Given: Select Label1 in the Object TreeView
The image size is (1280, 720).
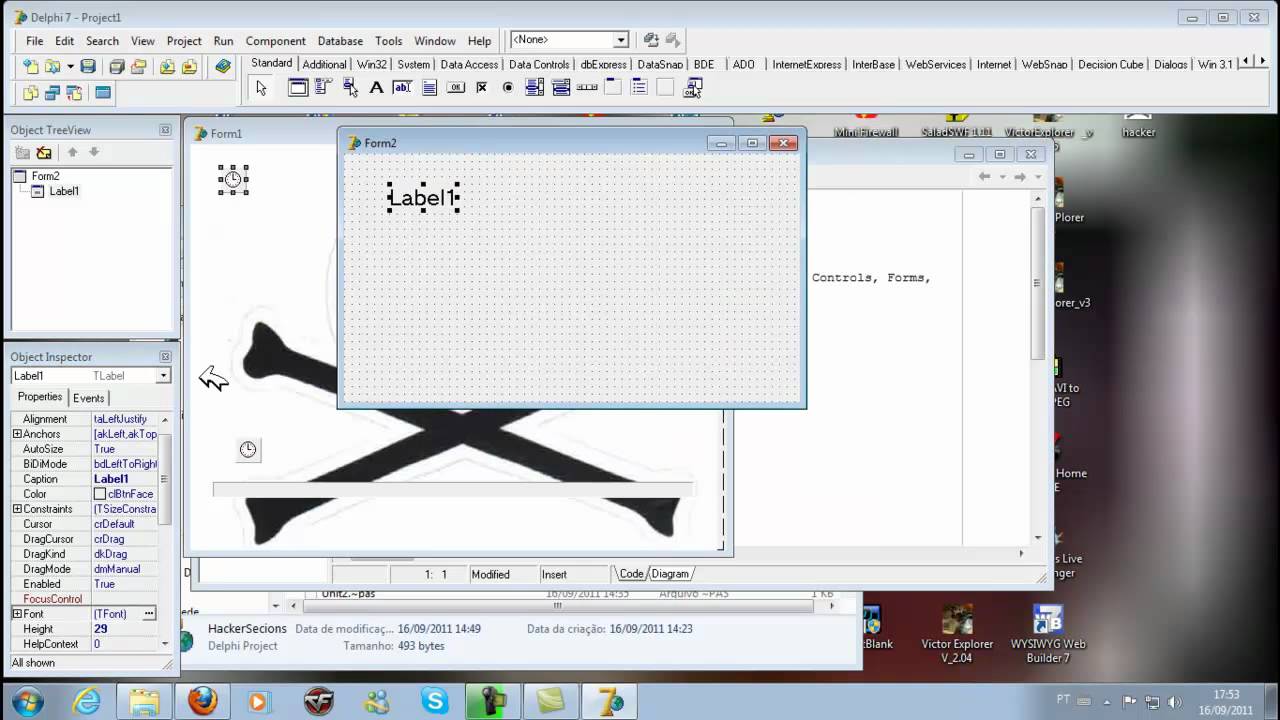Looking at the screenshot, I should (x=64, y=191).
